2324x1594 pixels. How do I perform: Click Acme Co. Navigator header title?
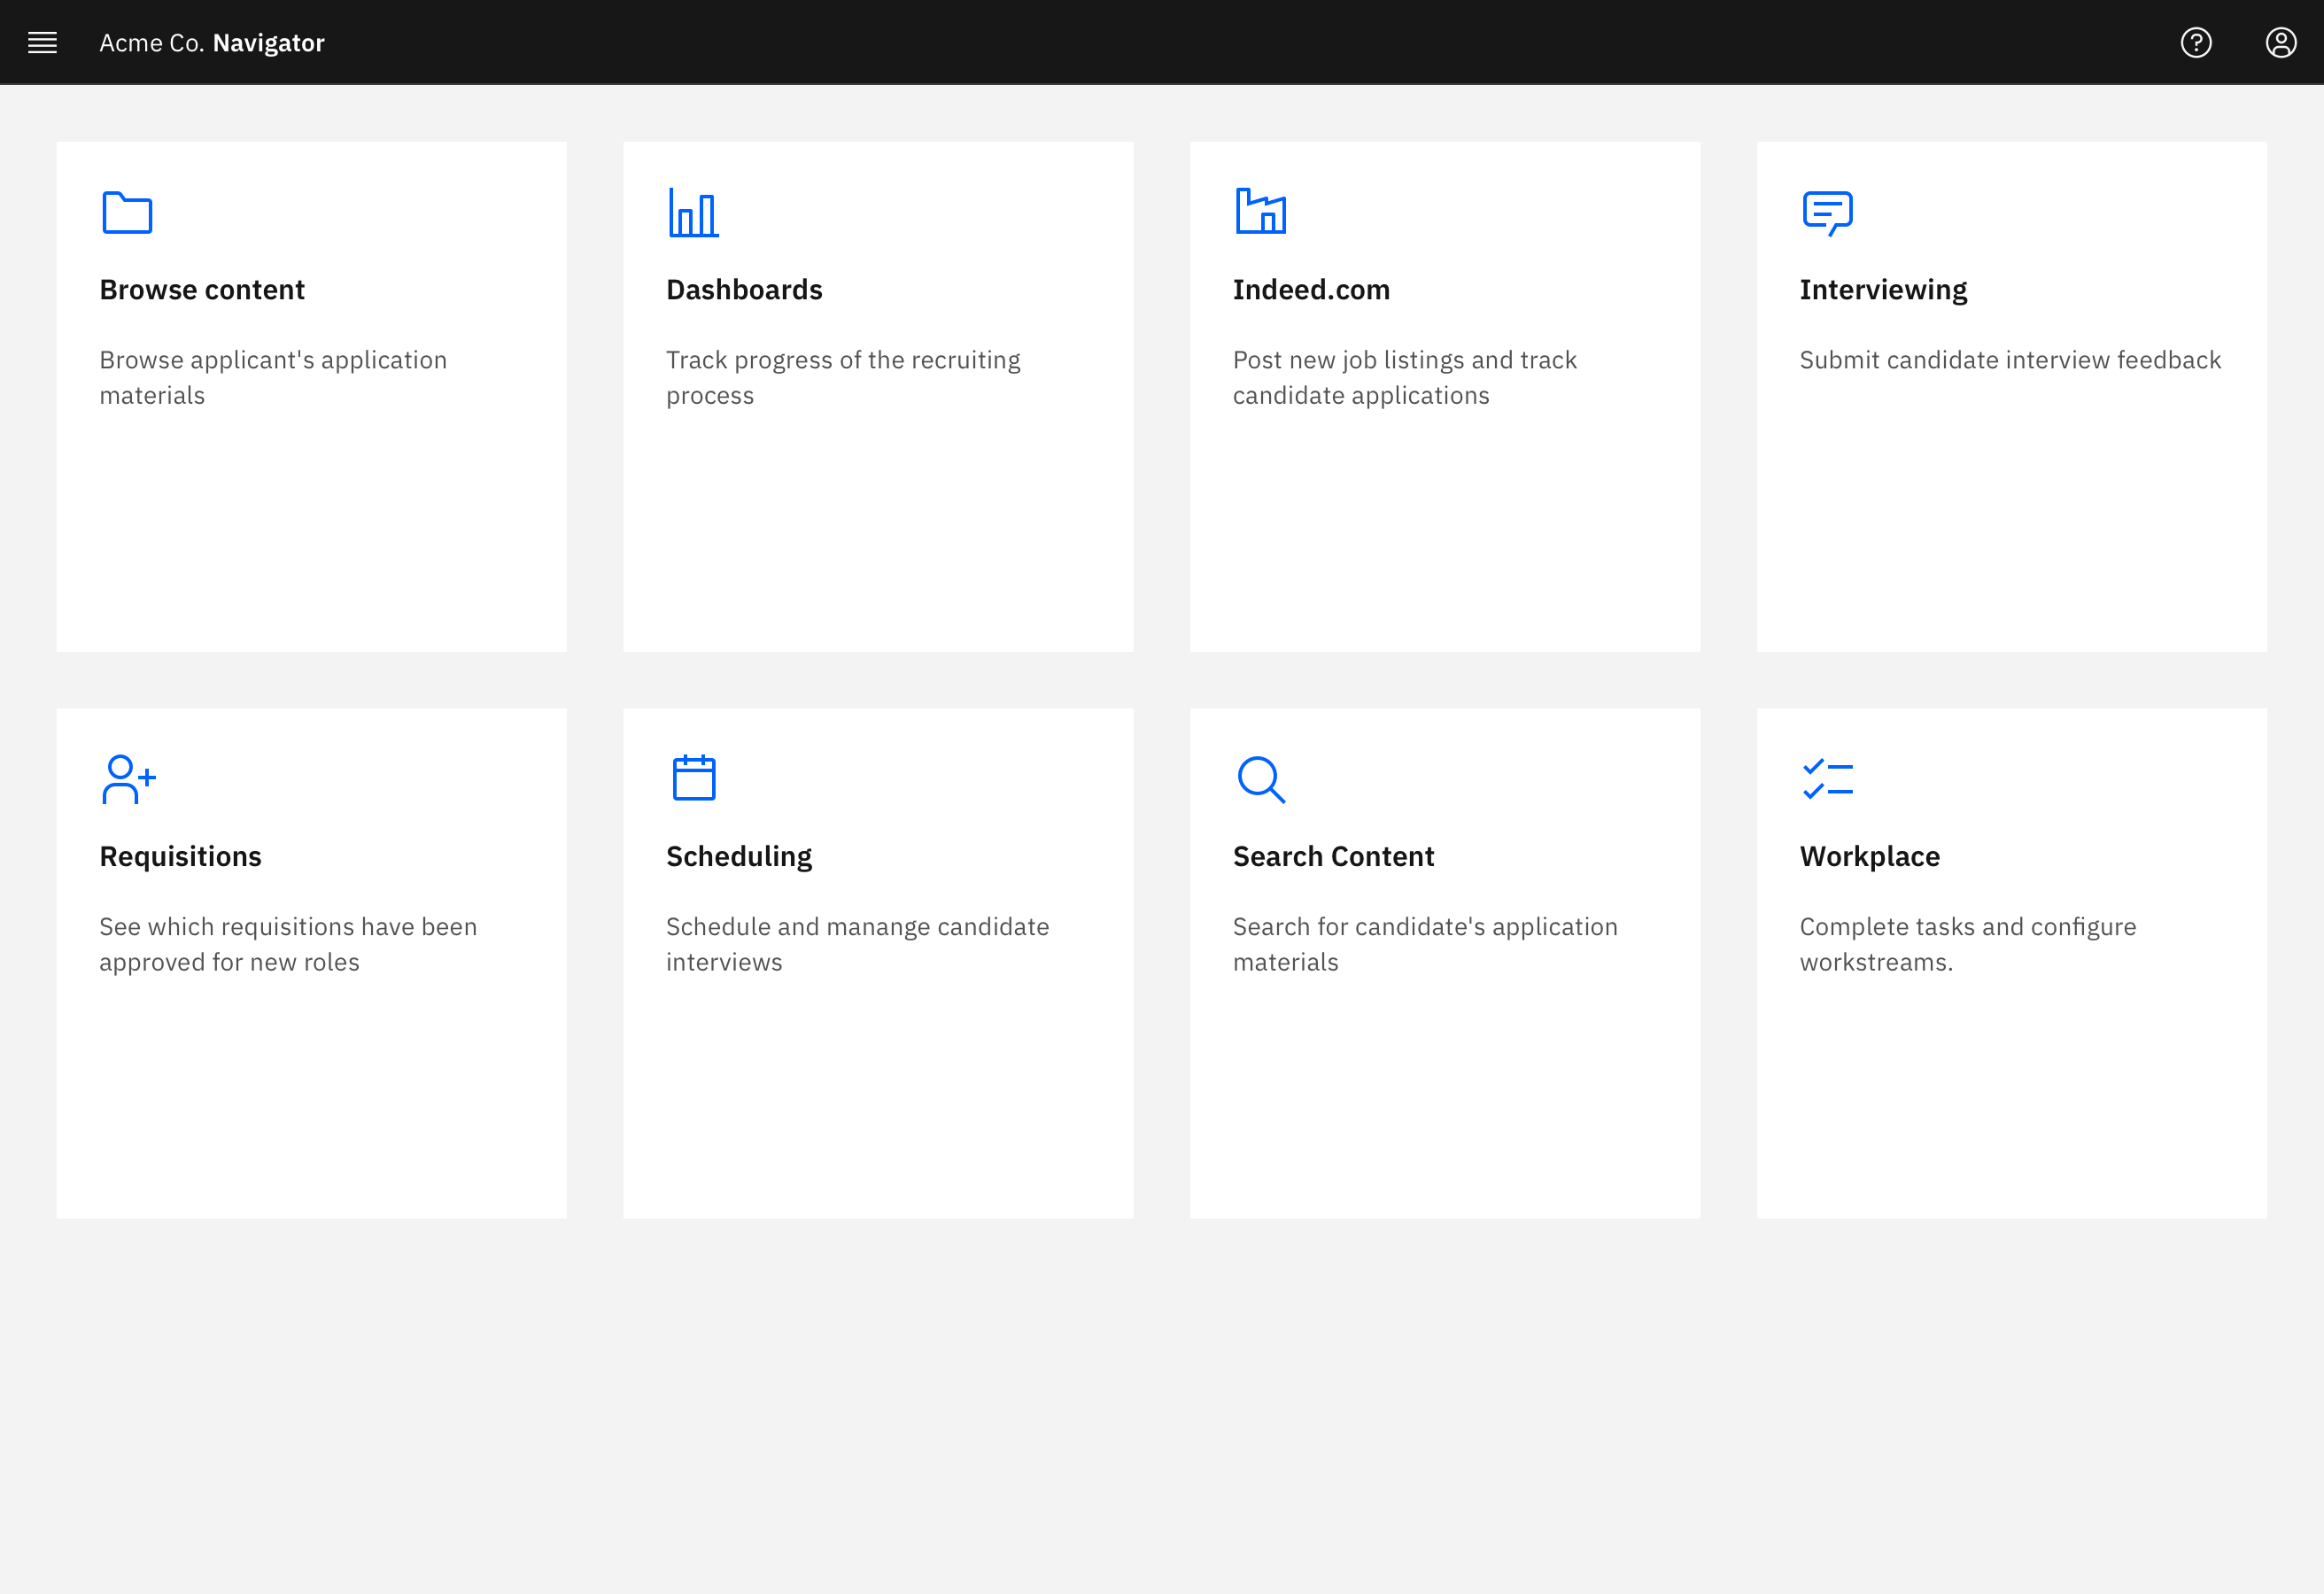(212, 42)
